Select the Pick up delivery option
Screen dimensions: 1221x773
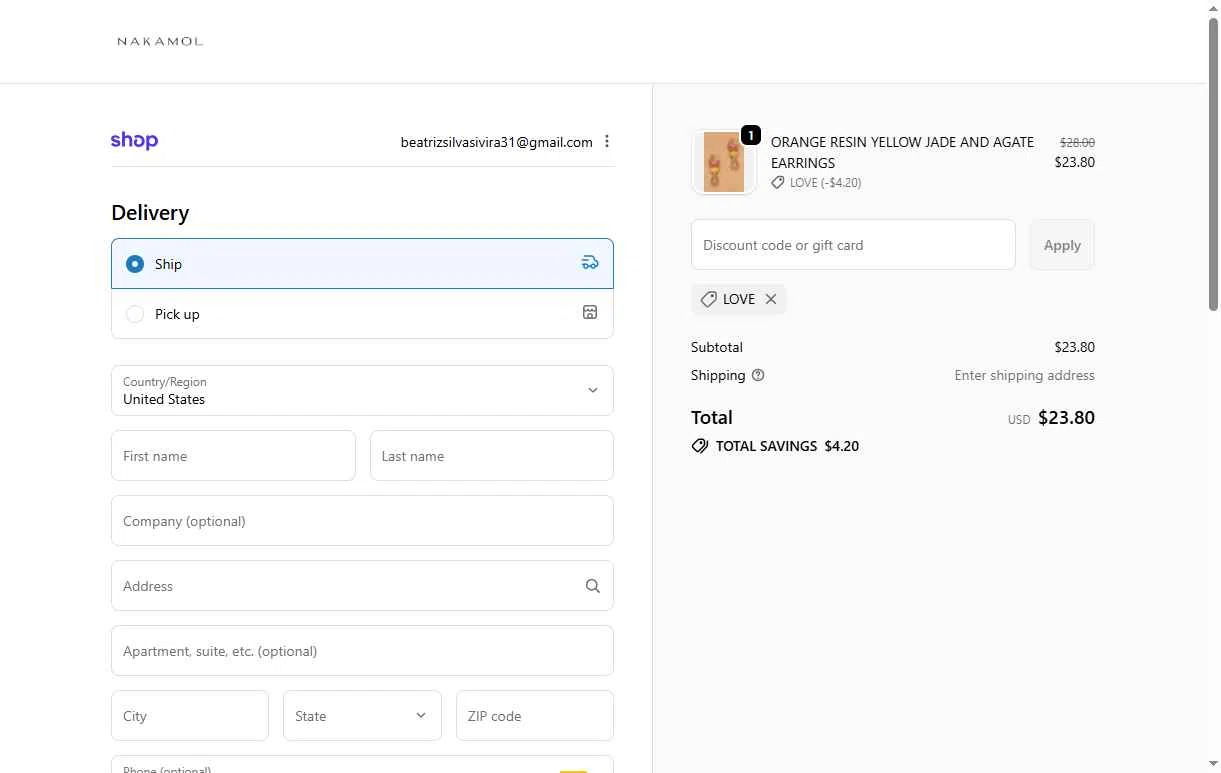point(135,314)
